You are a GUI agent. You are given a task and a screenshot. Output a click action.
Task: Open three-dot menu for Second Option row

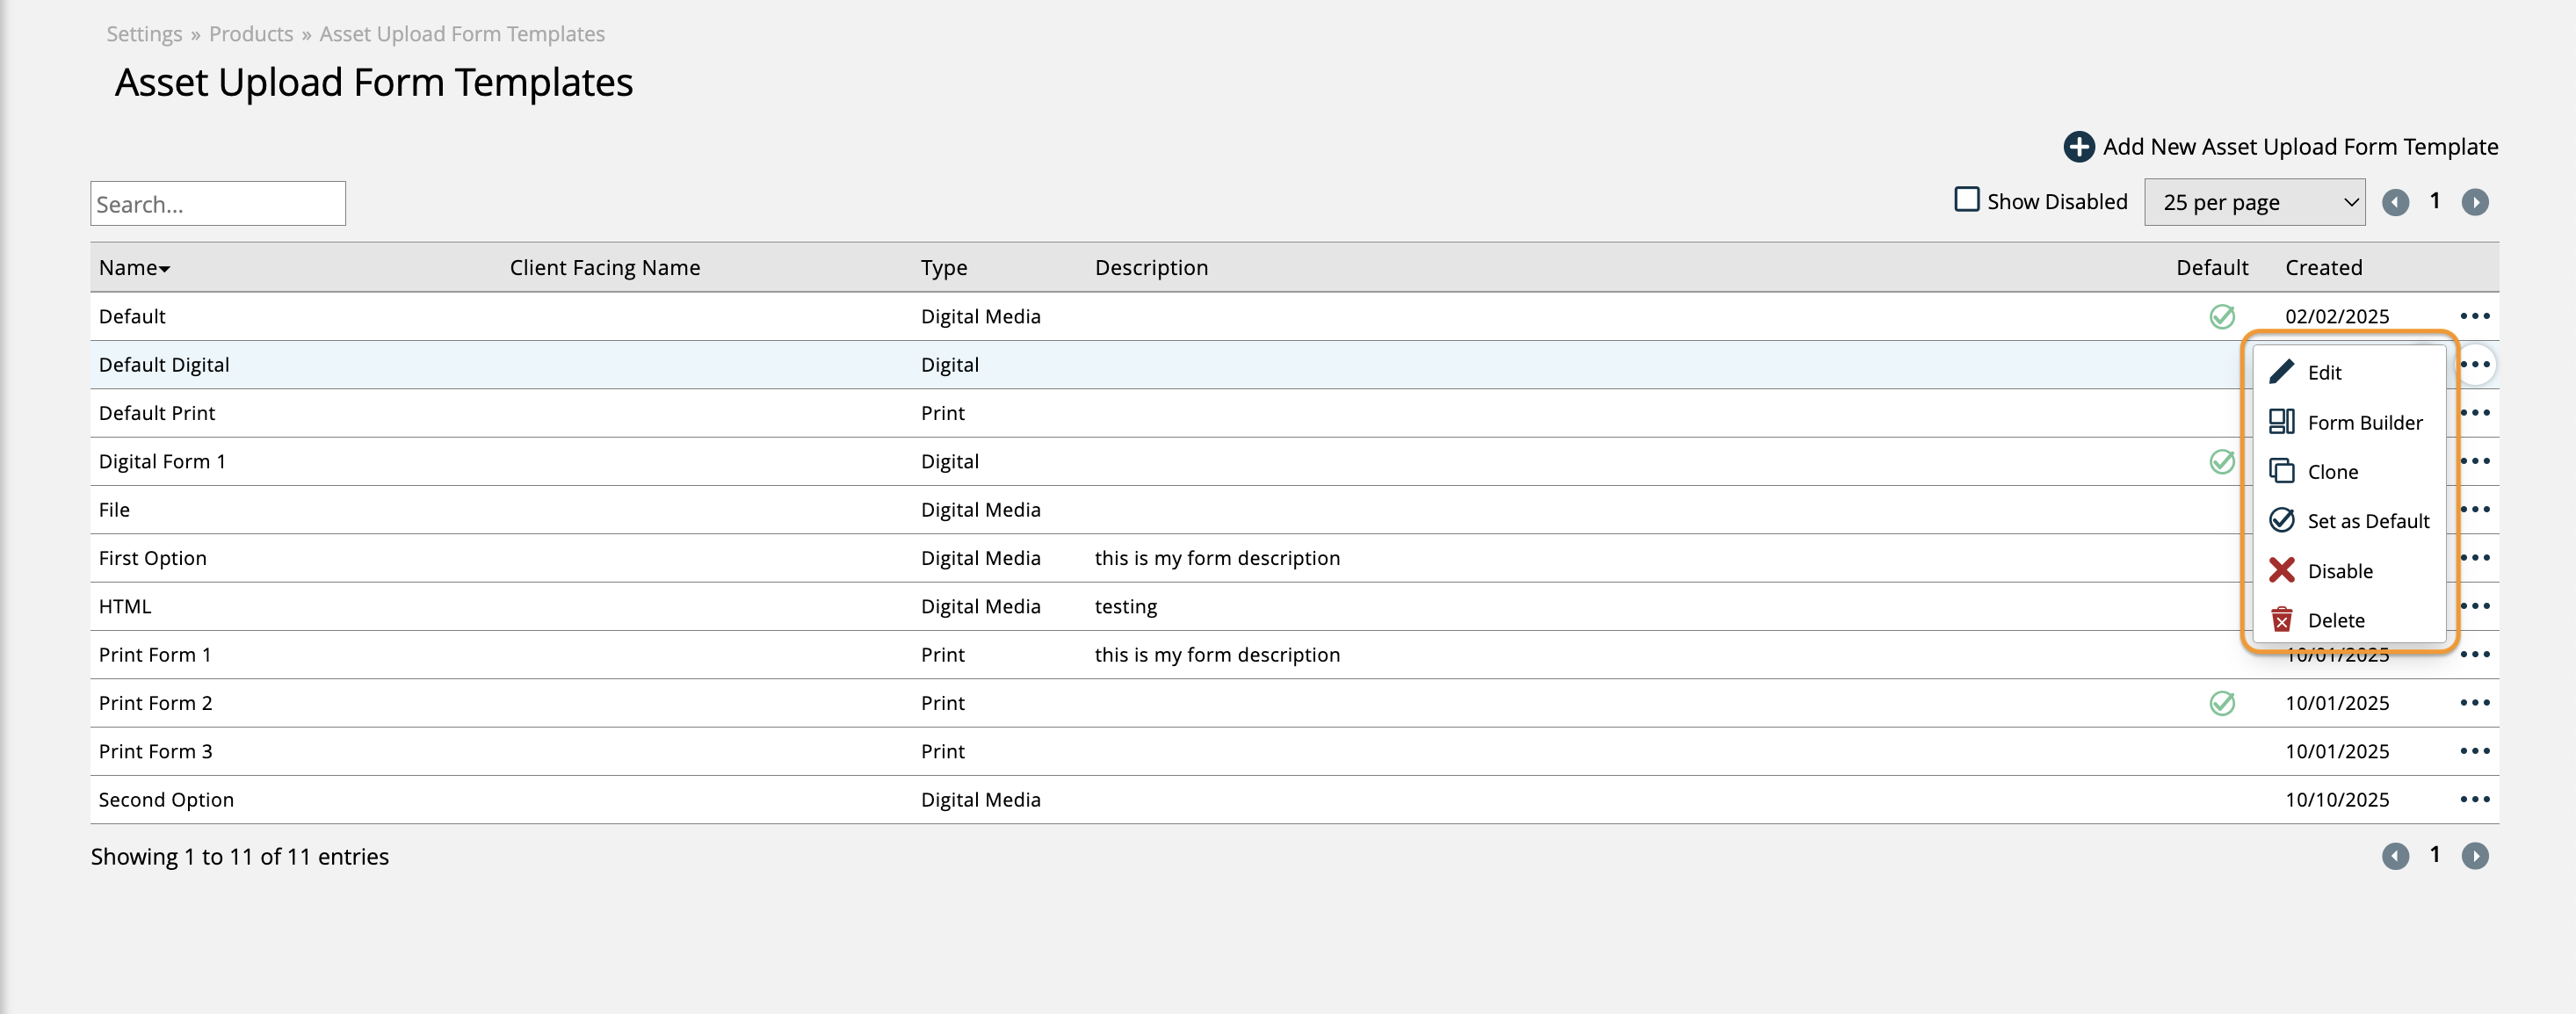click(2474, 799)
